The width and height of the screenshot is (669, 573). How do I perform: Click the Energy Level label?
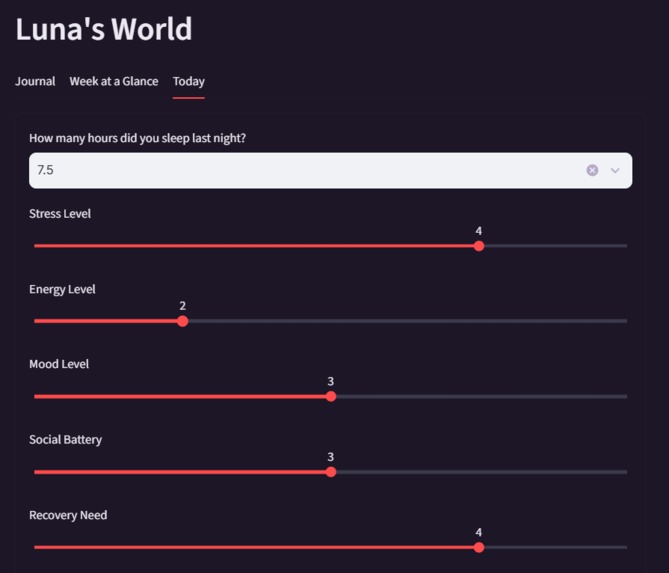[62, 289]
